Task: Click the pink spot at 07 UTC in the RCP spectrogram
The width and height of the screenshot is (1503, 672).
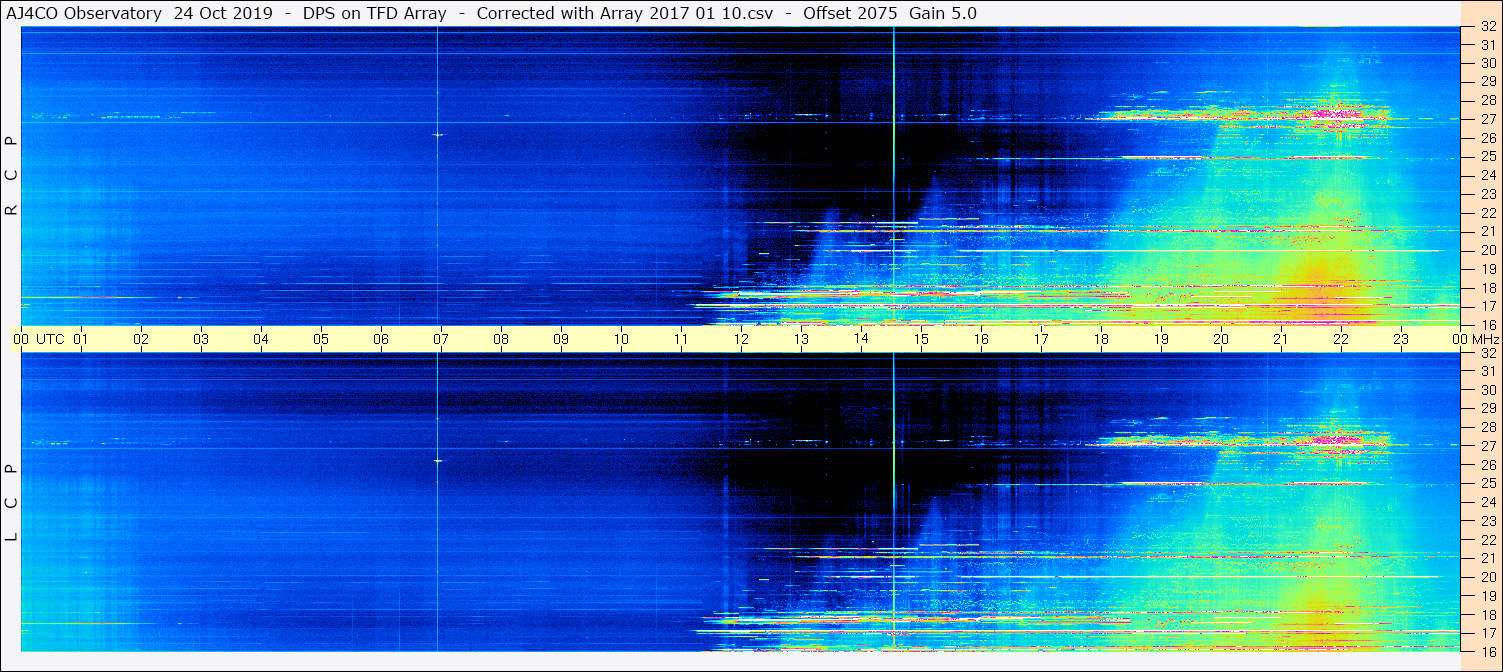Action: click(x=437, y=135)
